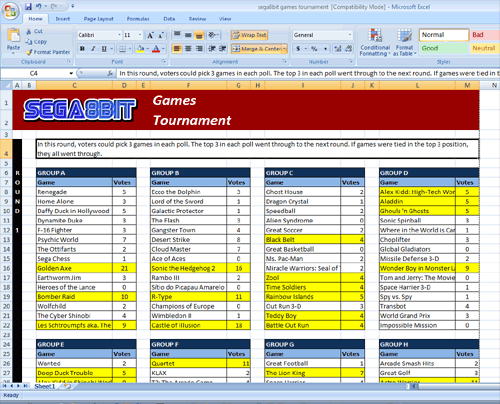Switch to the Insert tab
The width and height of the screenshot is (500, 404).
point(63,19)
